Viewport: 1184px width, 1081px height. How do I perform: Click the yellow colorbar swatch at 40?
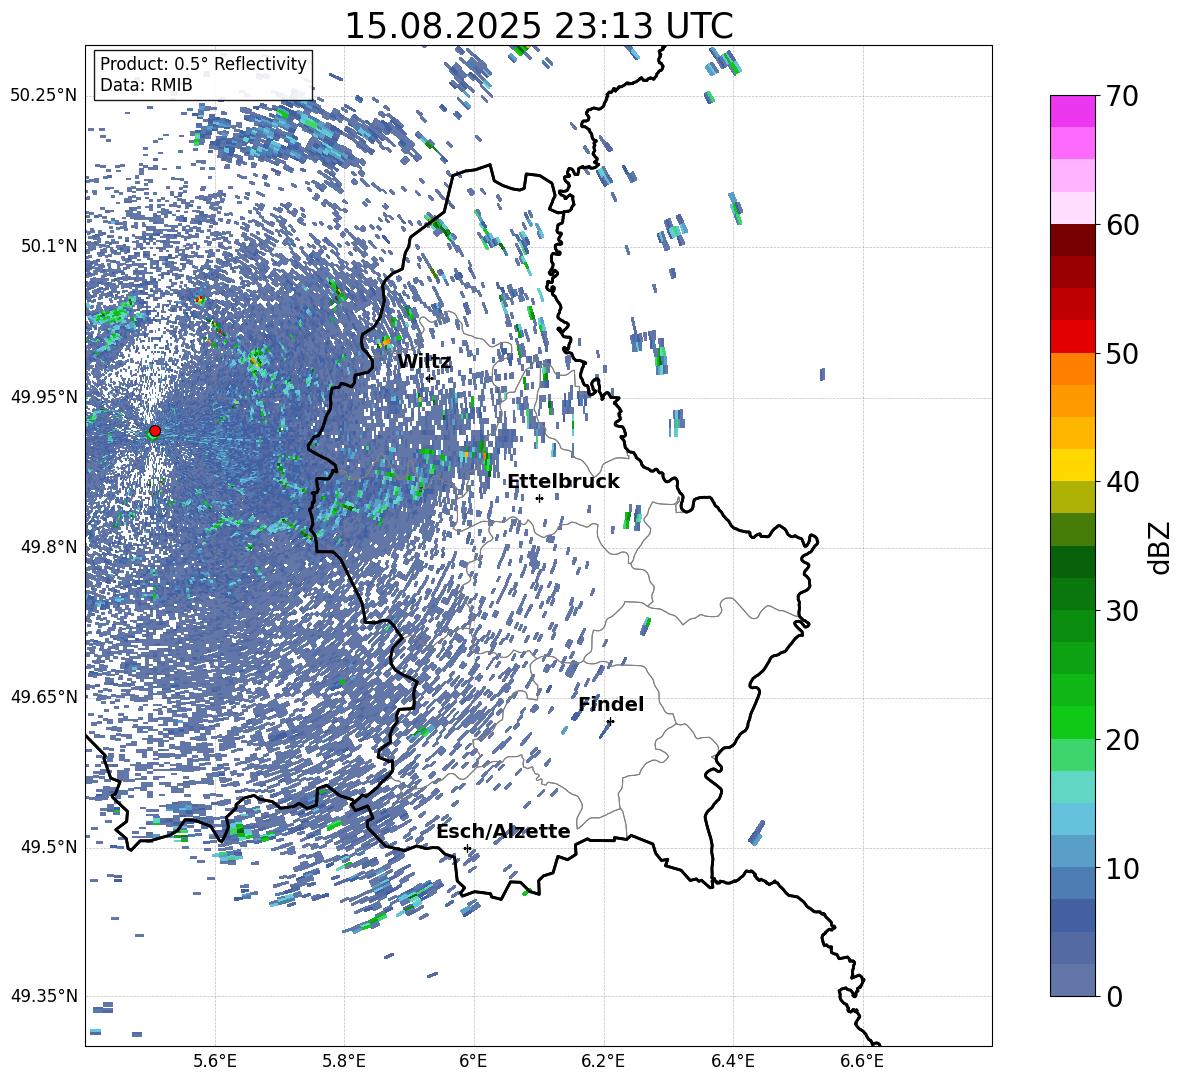[1073, 465]
